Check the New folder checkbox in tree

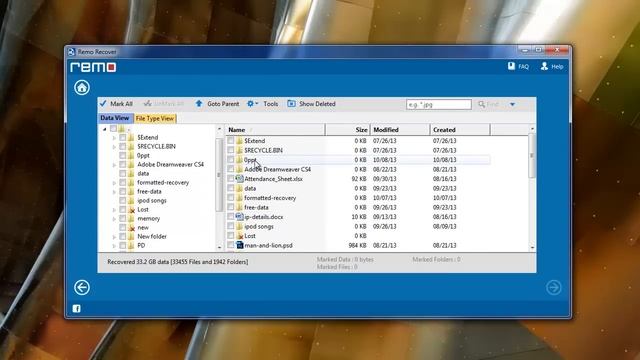tap(122, 237)
